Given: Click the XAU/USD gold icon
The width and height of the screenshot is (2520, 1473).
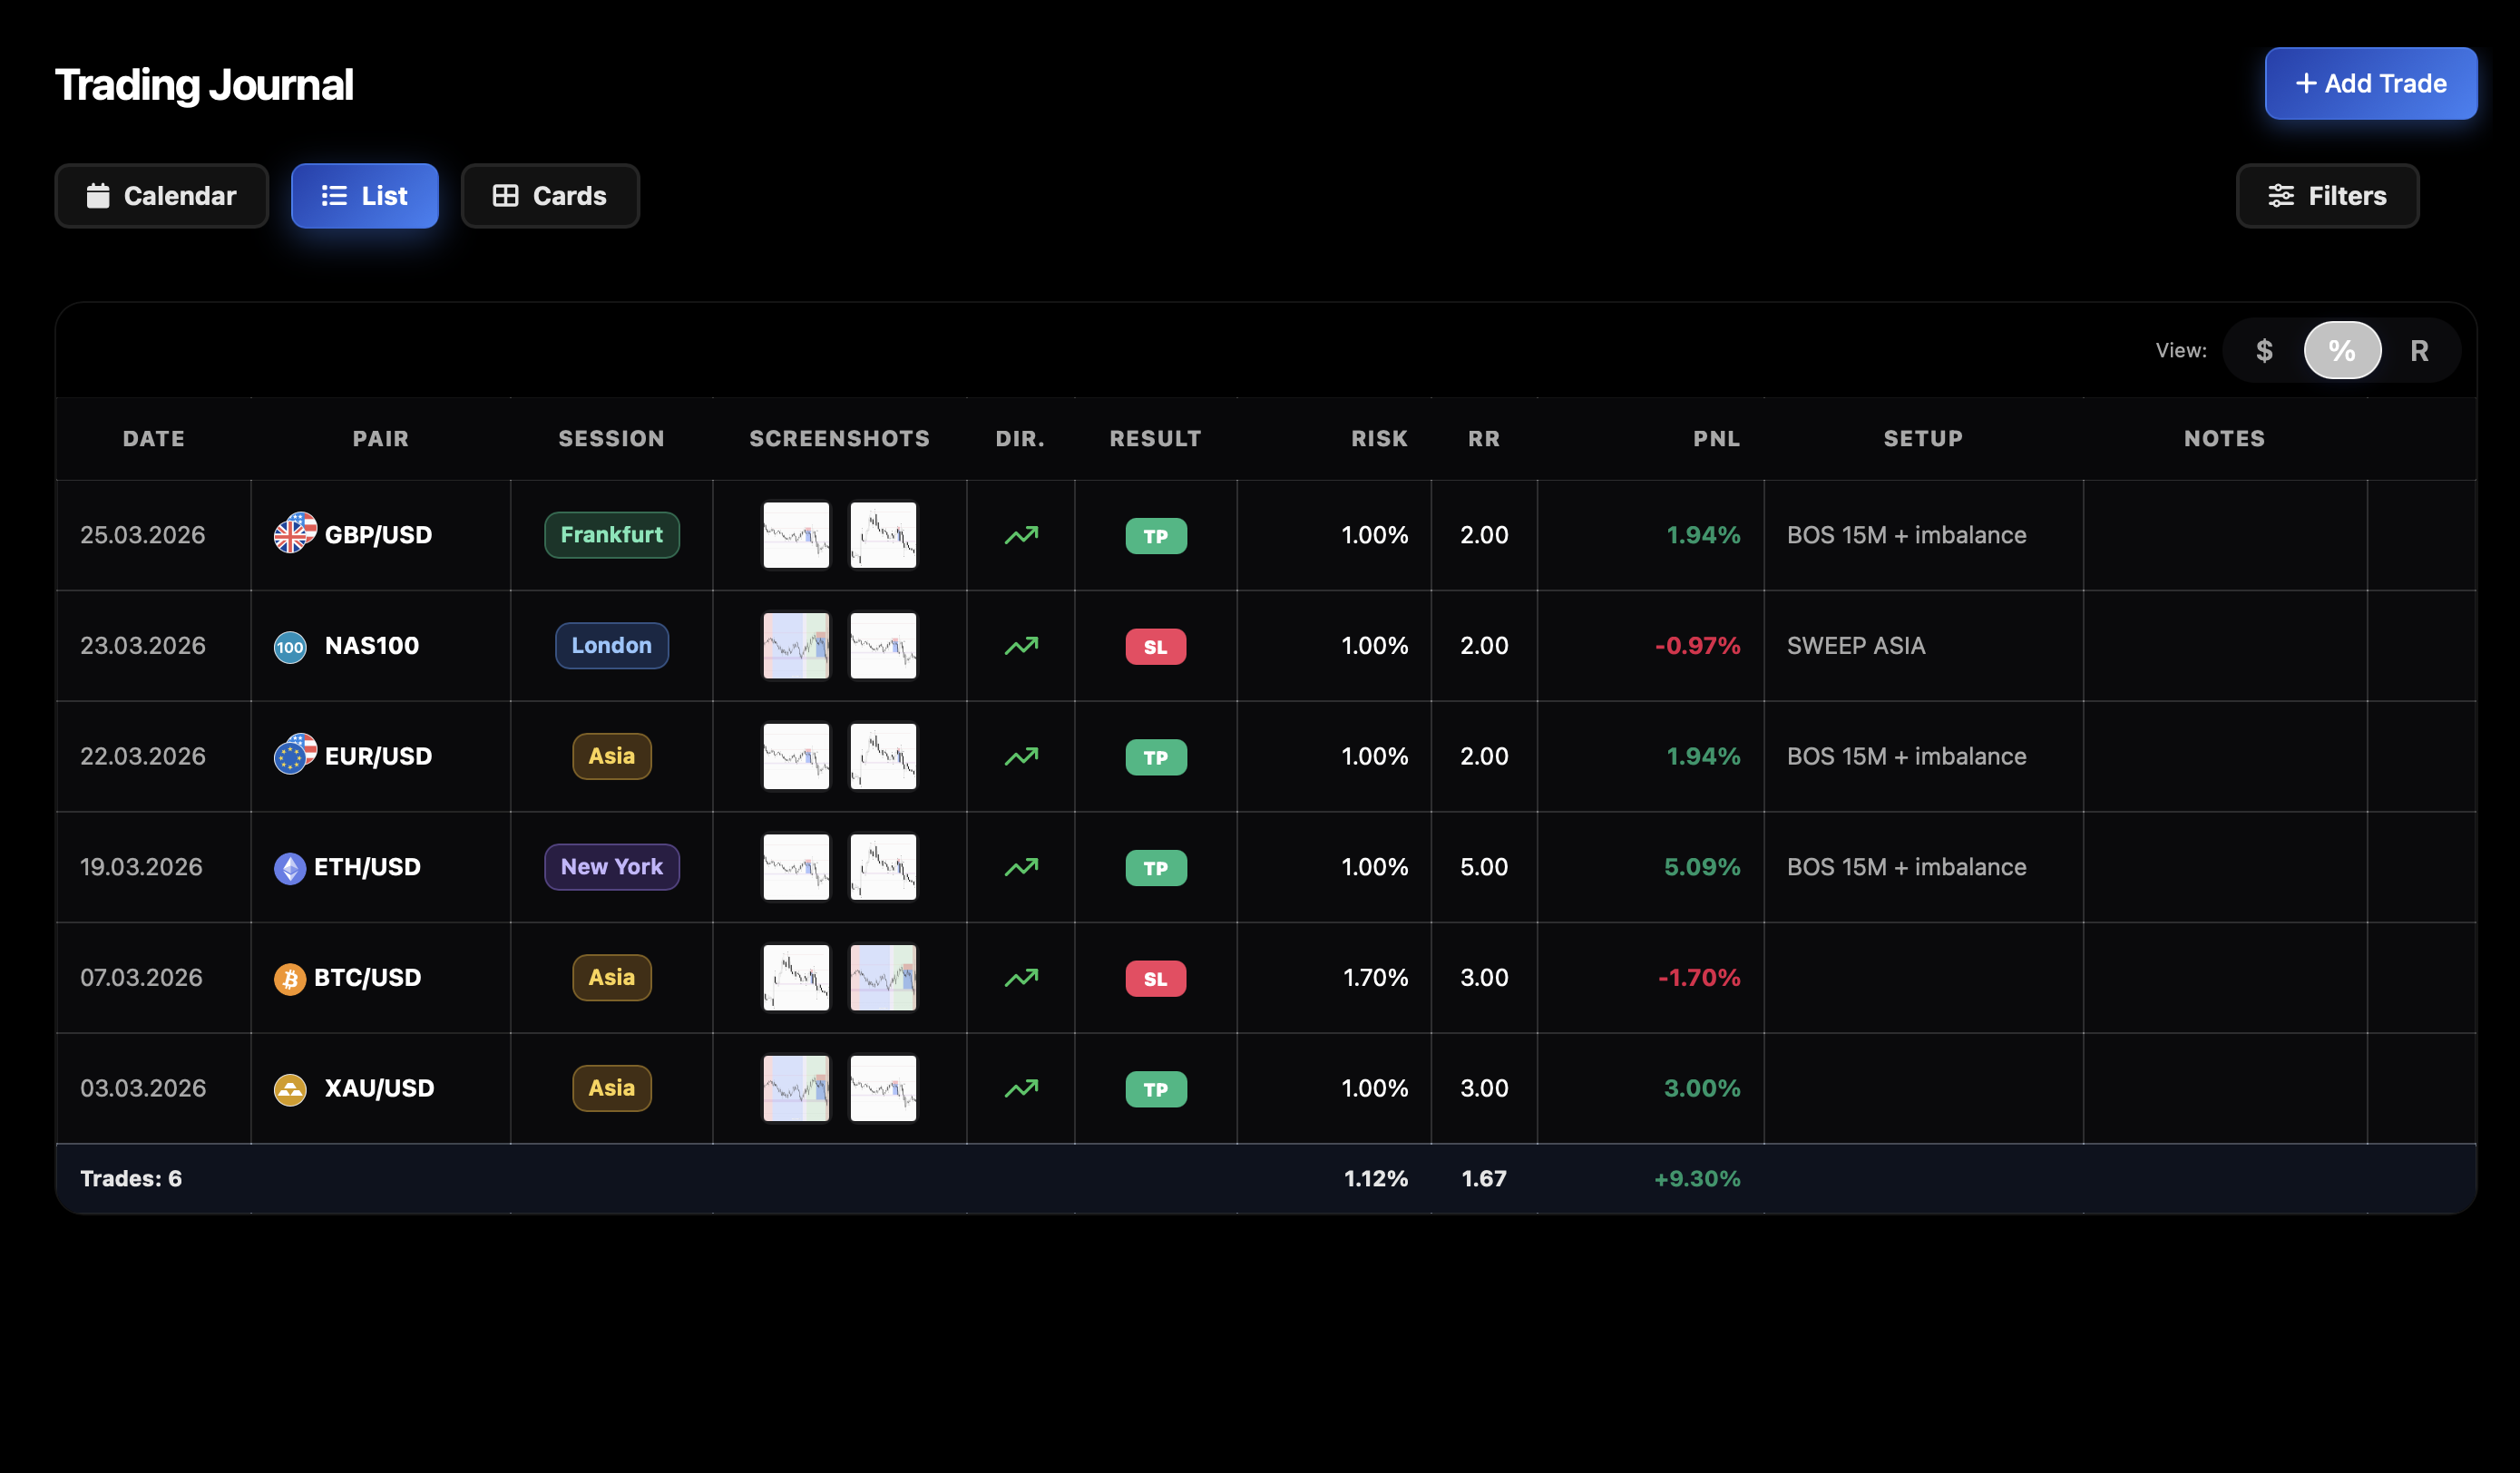Looking at the screenshot, I should pos(290,1089).
